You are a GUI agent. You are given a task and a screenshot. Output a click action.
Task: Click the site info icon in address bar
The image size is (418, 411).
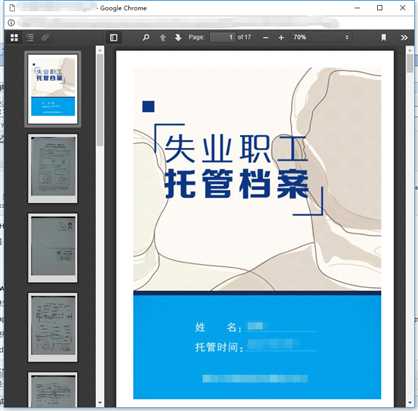[11, 23]
